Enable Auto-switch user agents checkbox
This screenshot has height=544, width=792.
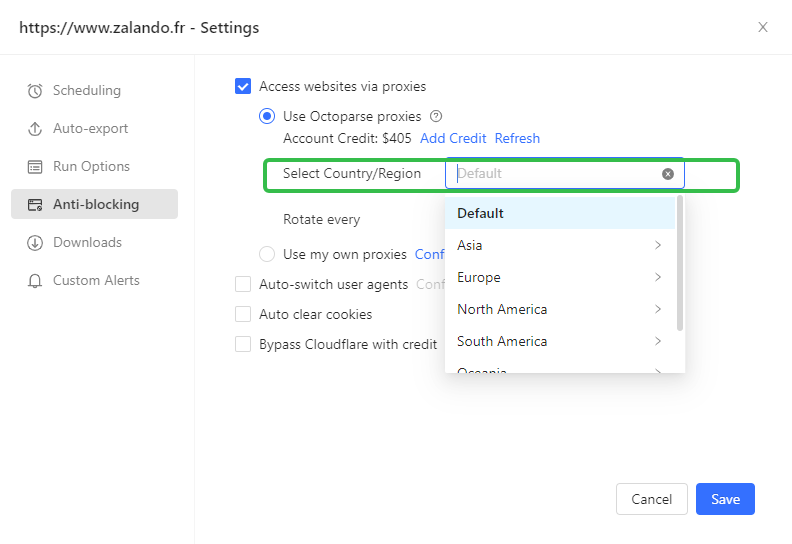tap(243, 284)
